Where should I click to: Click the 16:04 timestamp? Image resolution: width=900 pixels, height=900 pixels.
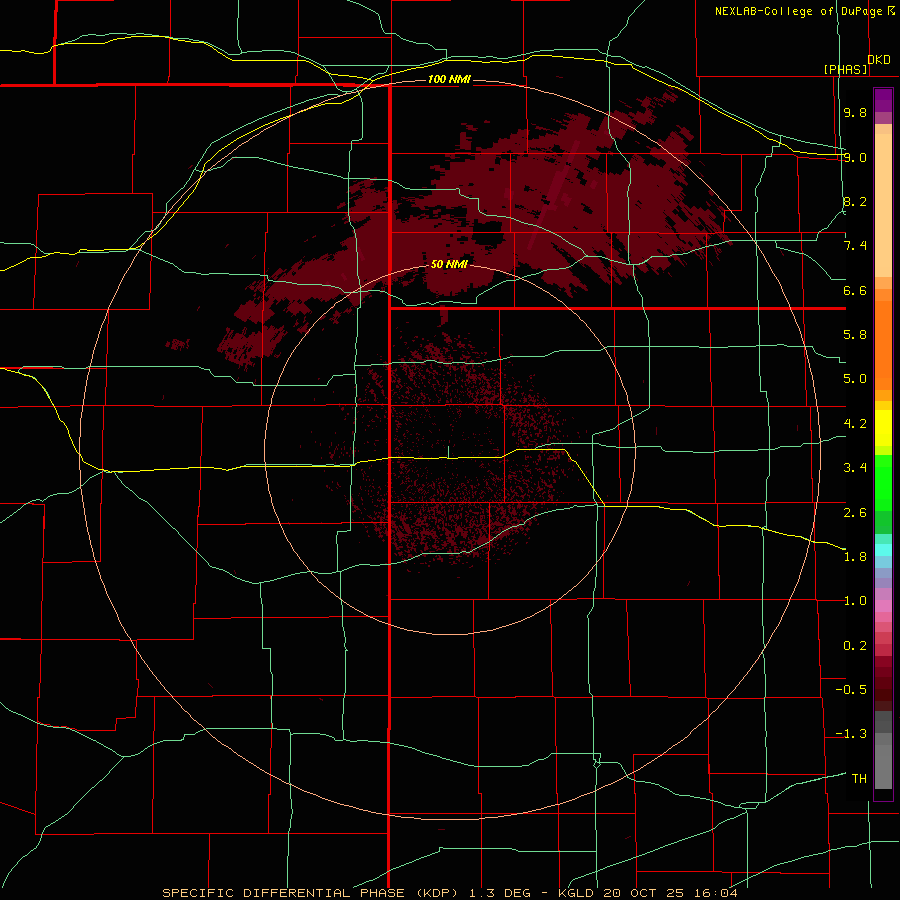714,893
